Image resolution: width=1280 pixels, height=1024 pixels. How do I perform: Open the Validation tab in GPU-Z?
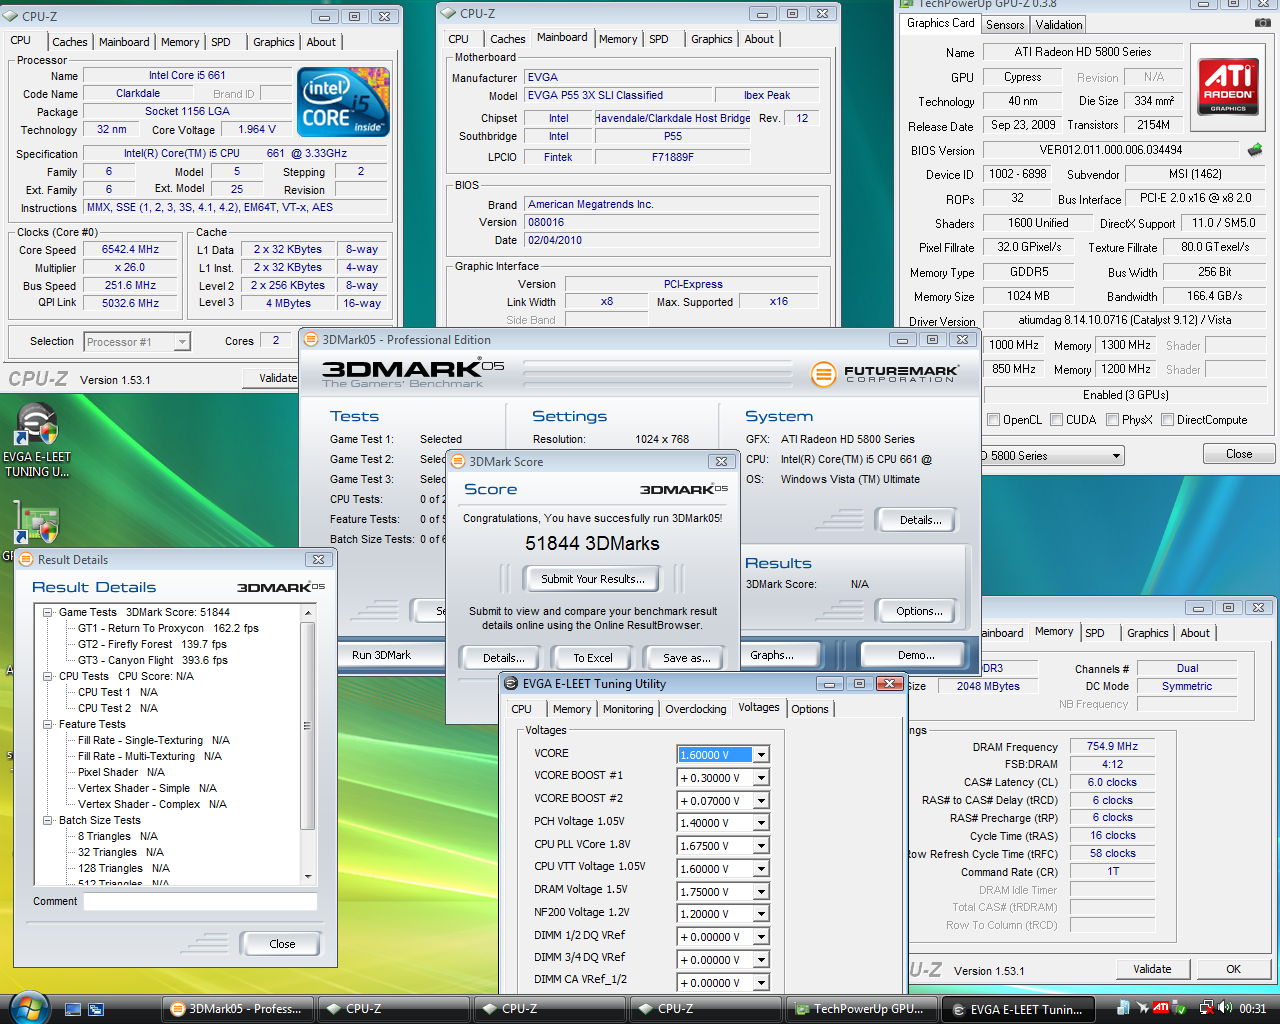point(1059,25)
